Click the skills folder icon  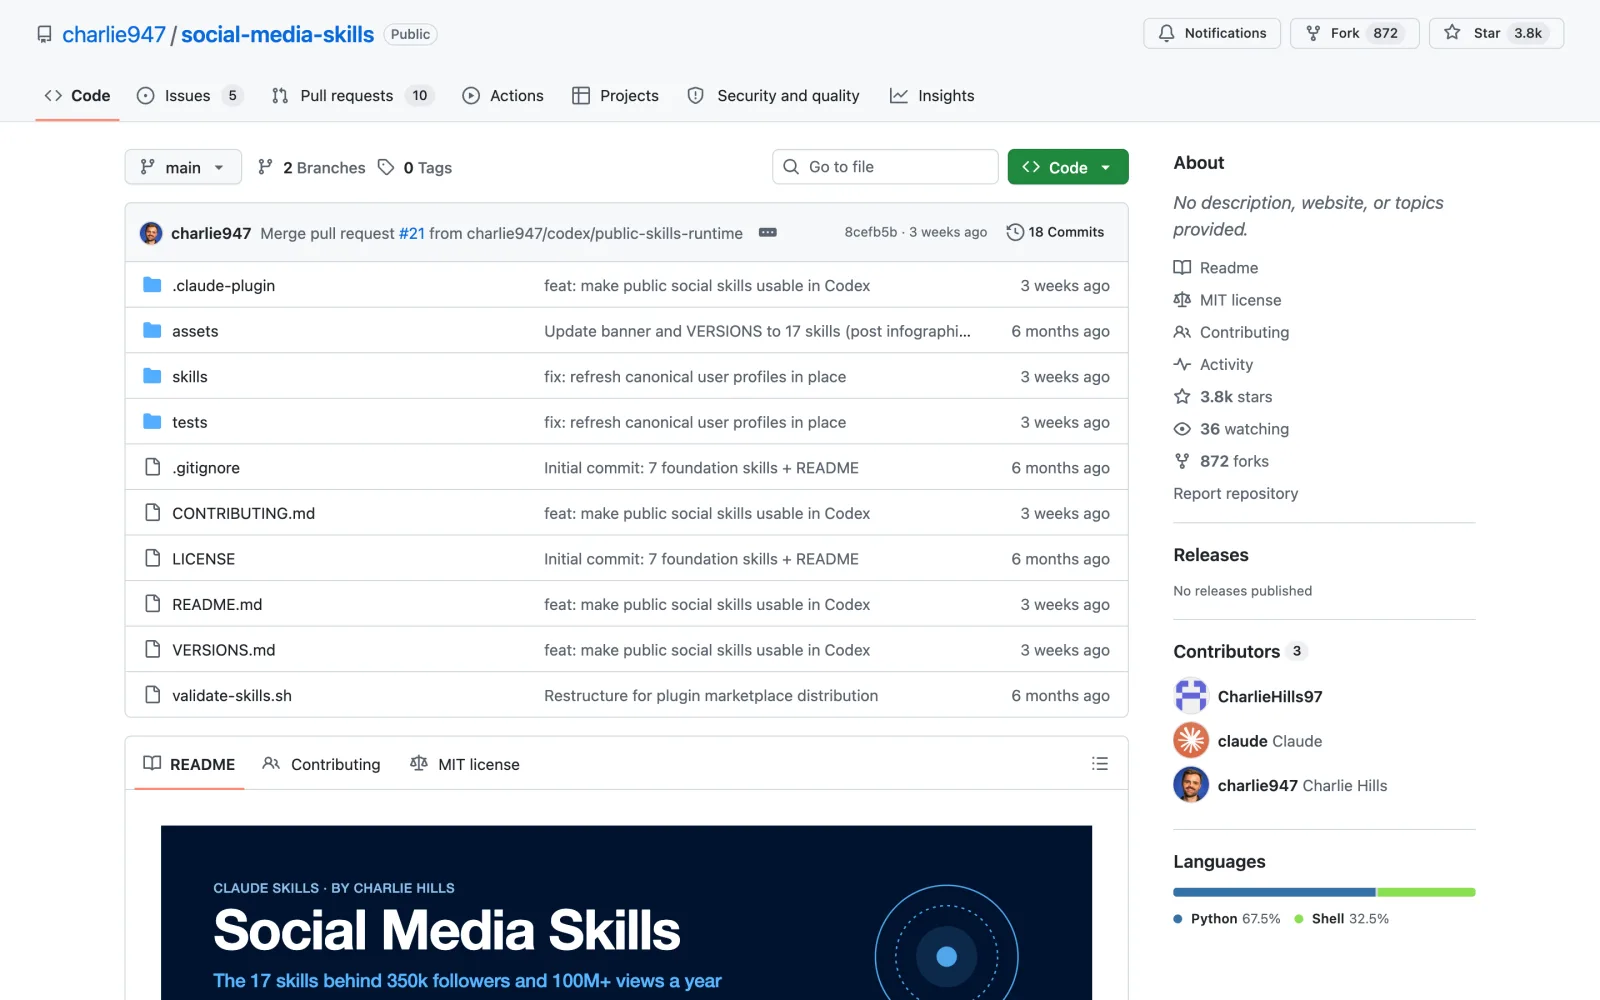pyautogui.click(x=152, y=376)
